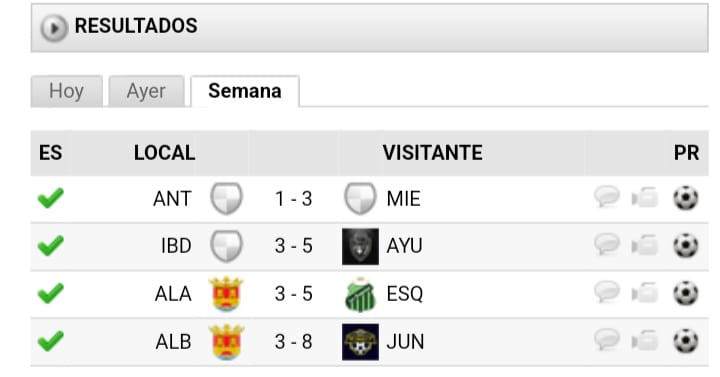Click the MIE visiting team name

(404, 199)
